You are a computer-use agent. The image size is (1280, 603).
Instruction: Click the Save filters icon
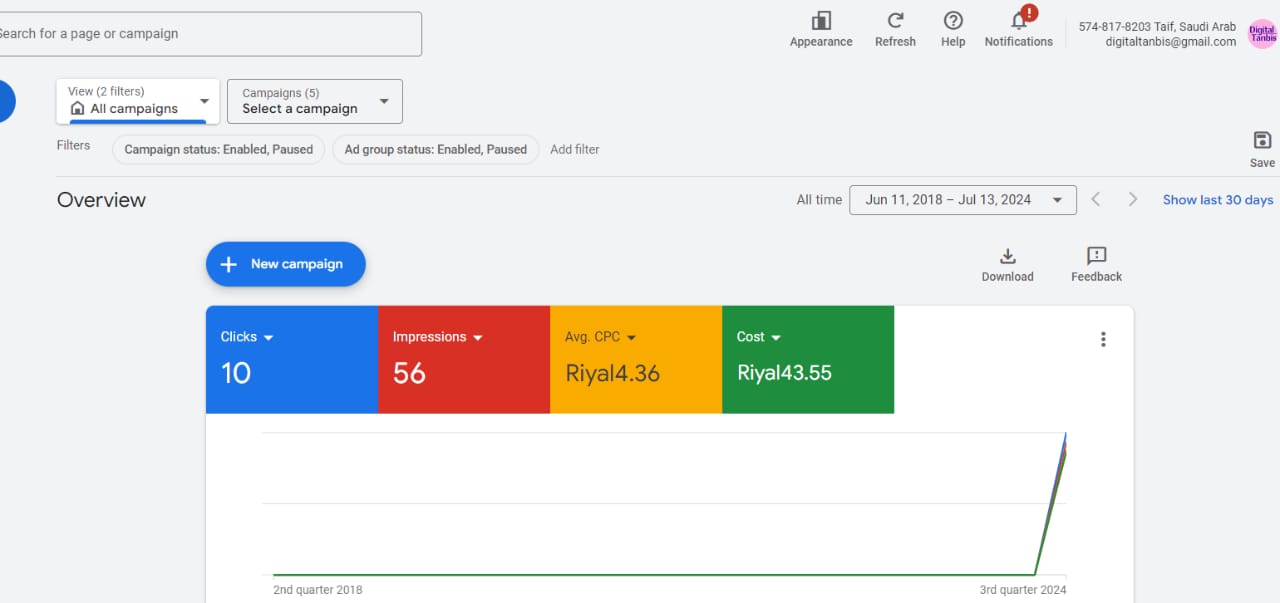point(1262,141)
